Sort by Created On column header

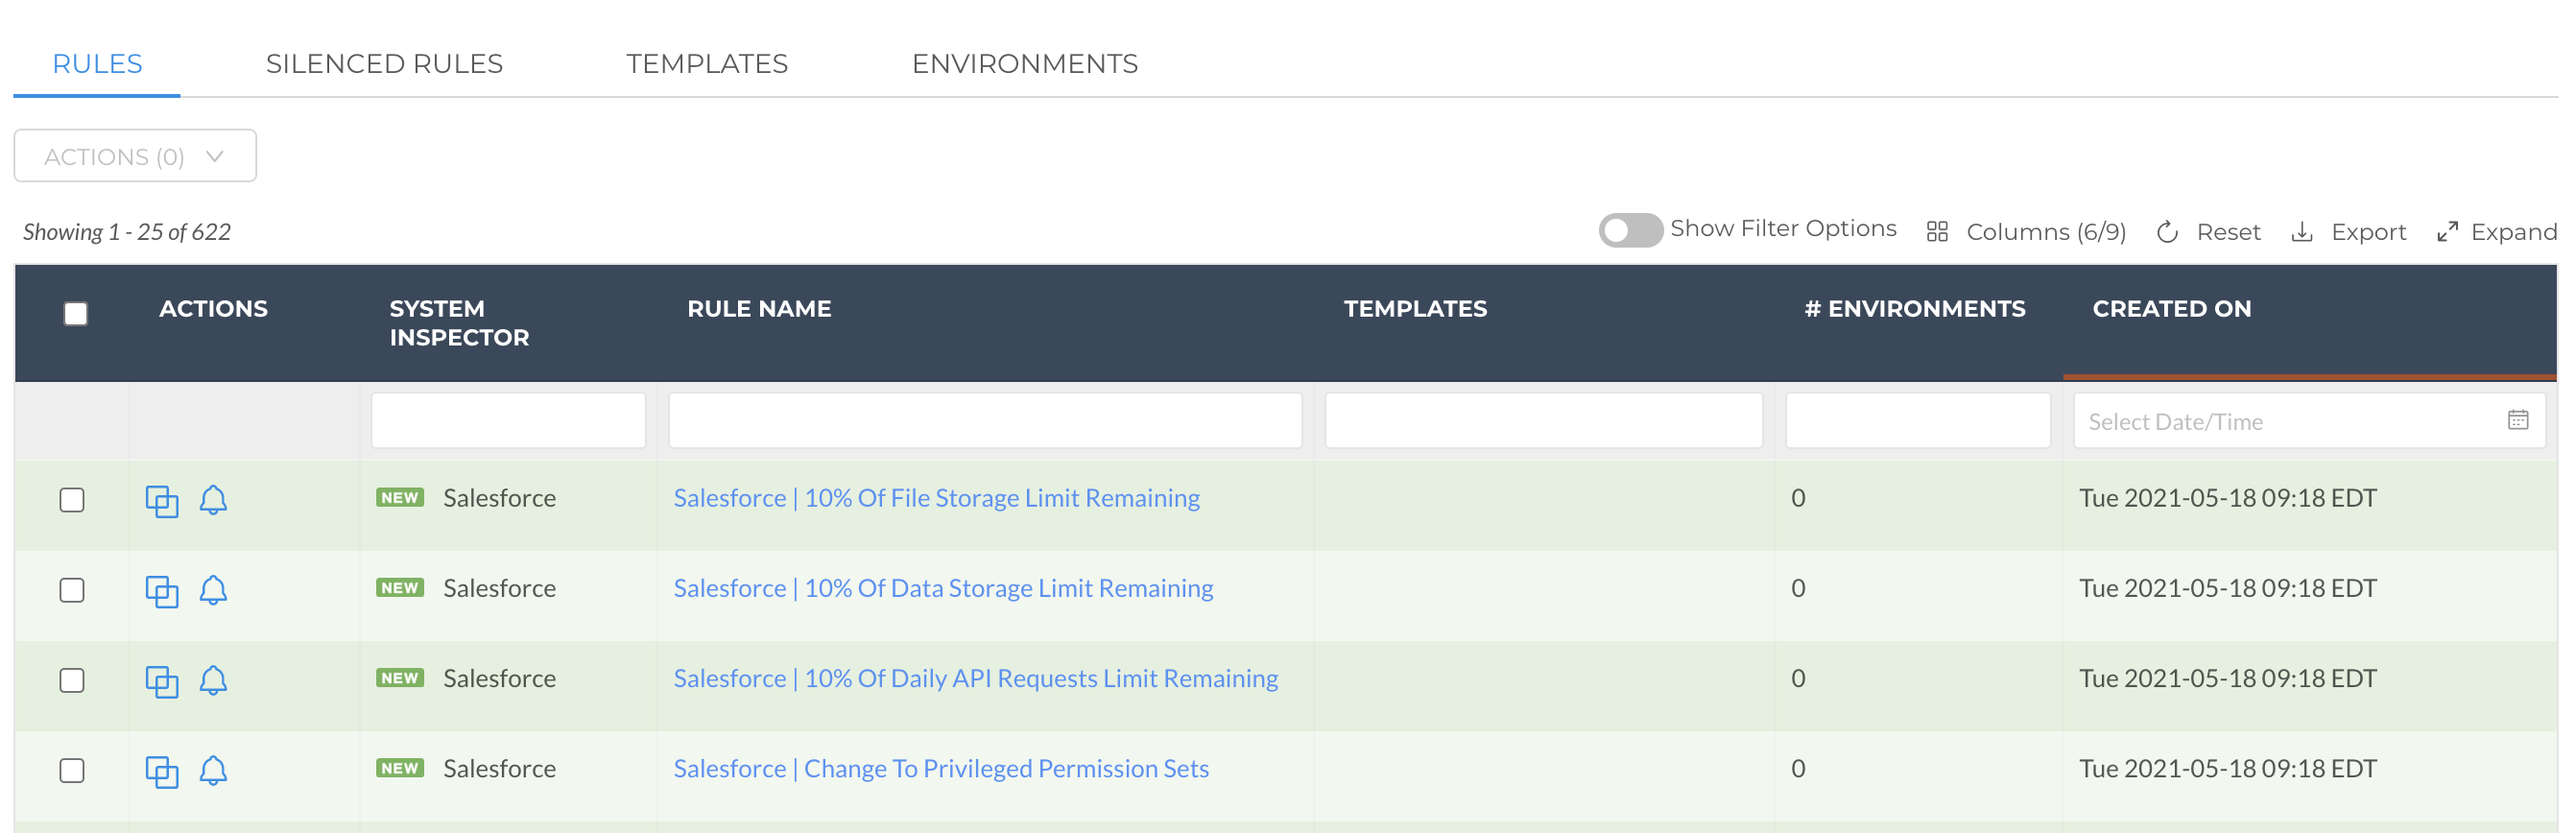pos(2171,309)
